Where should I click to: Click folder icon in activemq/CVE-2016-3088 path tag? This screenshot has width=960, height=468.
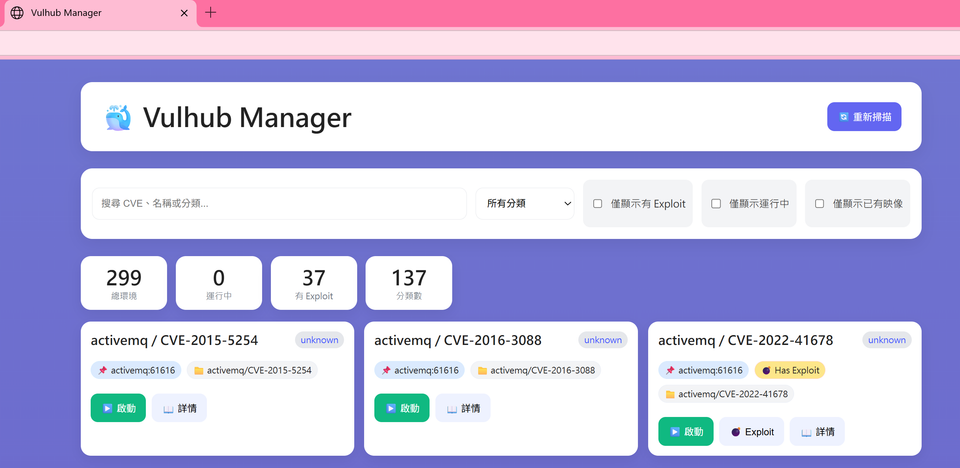click(482, 370)
